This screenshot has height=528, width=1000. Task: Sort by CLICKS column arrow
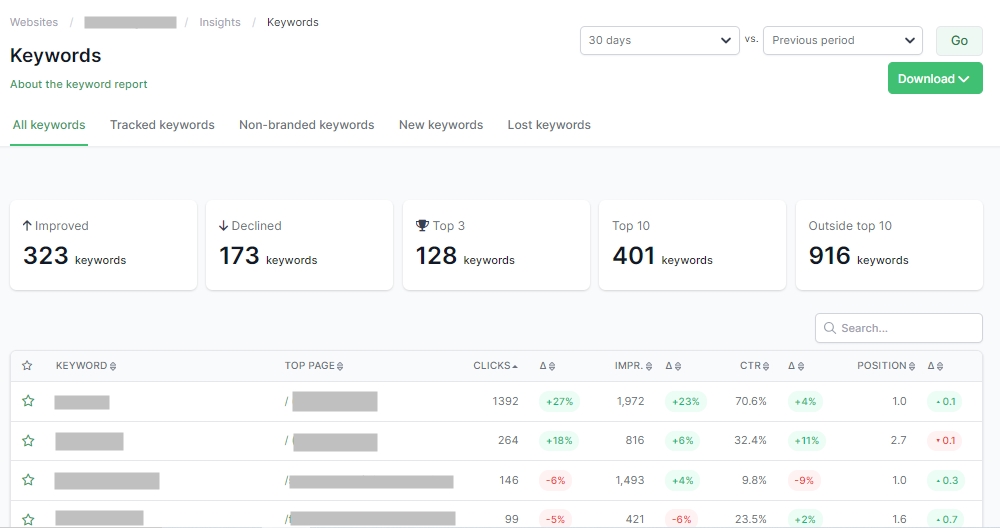pyautogui.click(x=515, y=366)
